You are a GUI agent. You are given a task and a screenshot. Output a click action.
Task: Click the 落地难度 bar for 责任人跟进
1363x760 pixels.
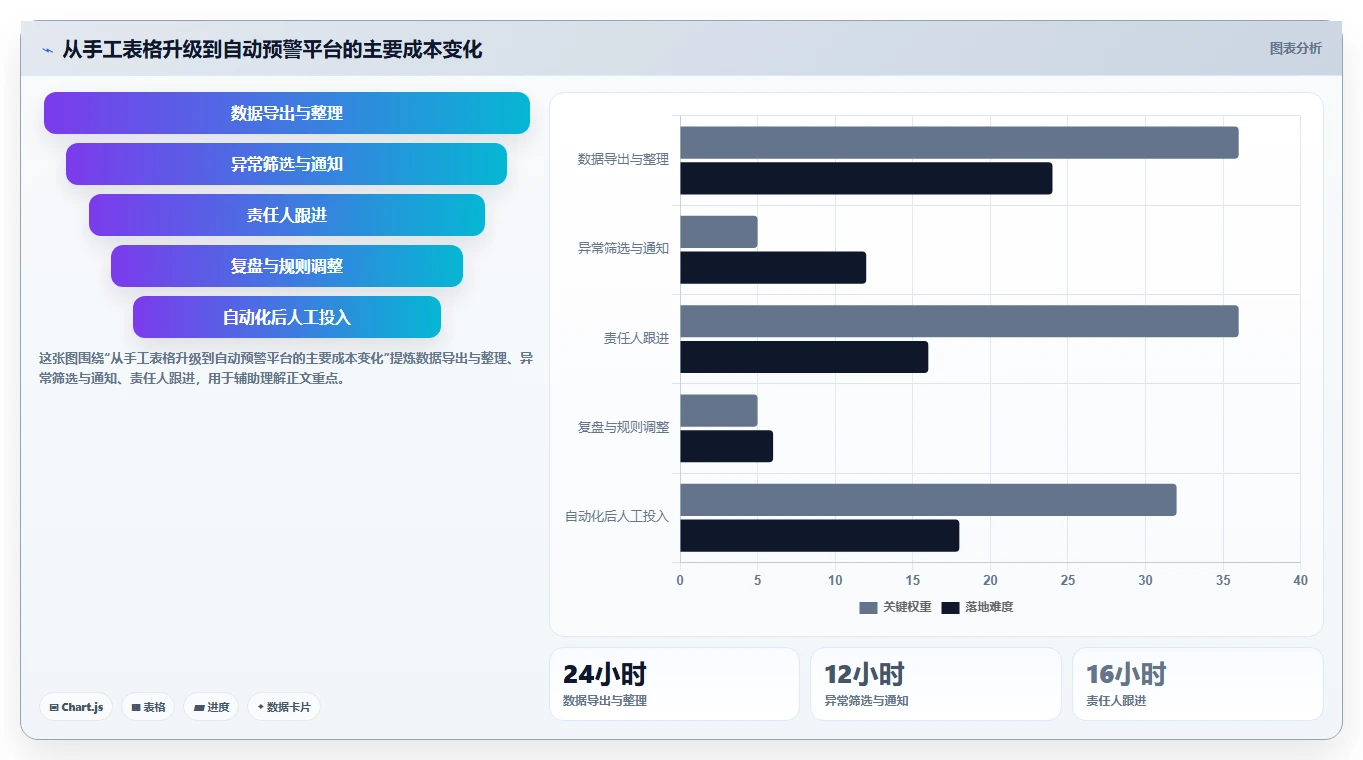[804, 357]
